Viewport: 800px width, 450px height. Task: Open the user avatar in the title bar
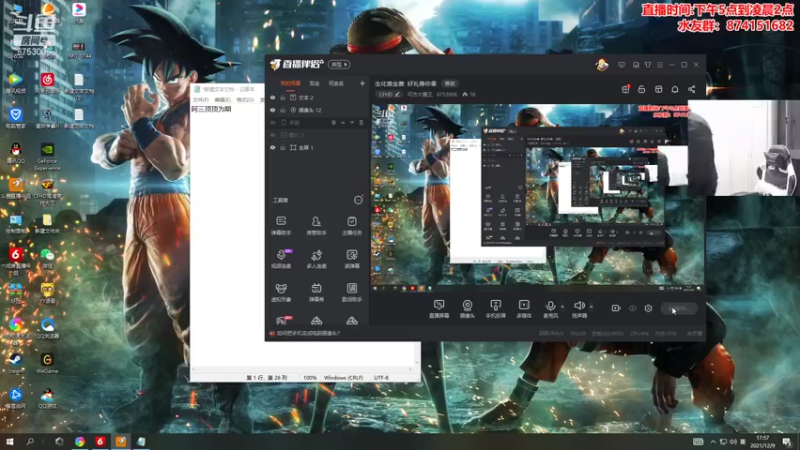602,65
